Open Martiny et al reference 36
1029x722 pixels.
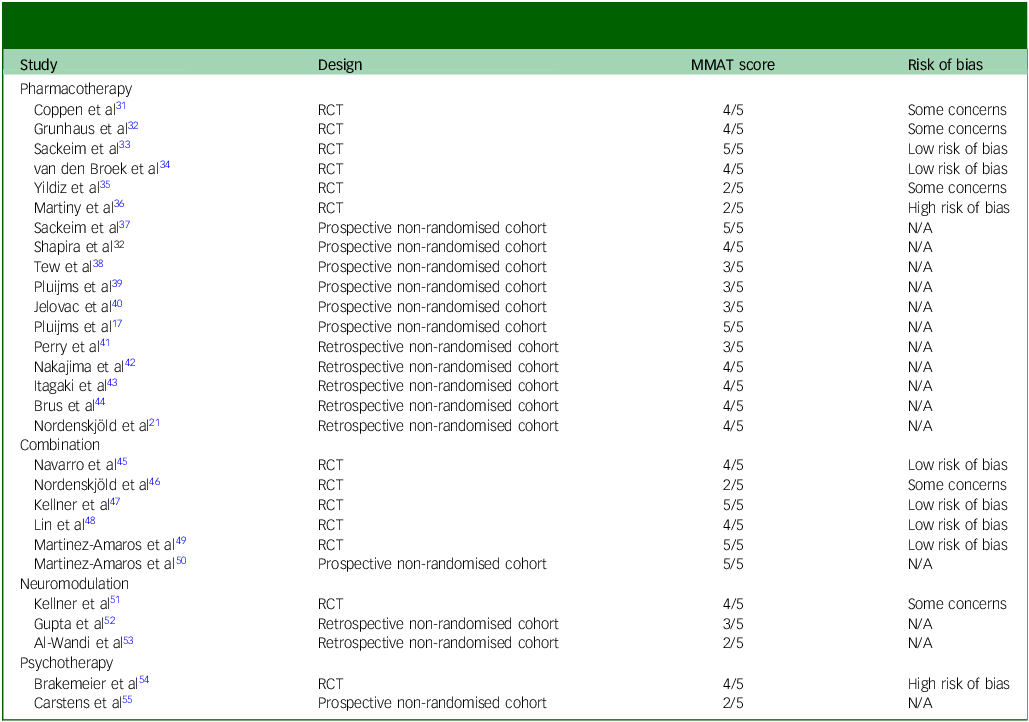[x=119, y=204]
